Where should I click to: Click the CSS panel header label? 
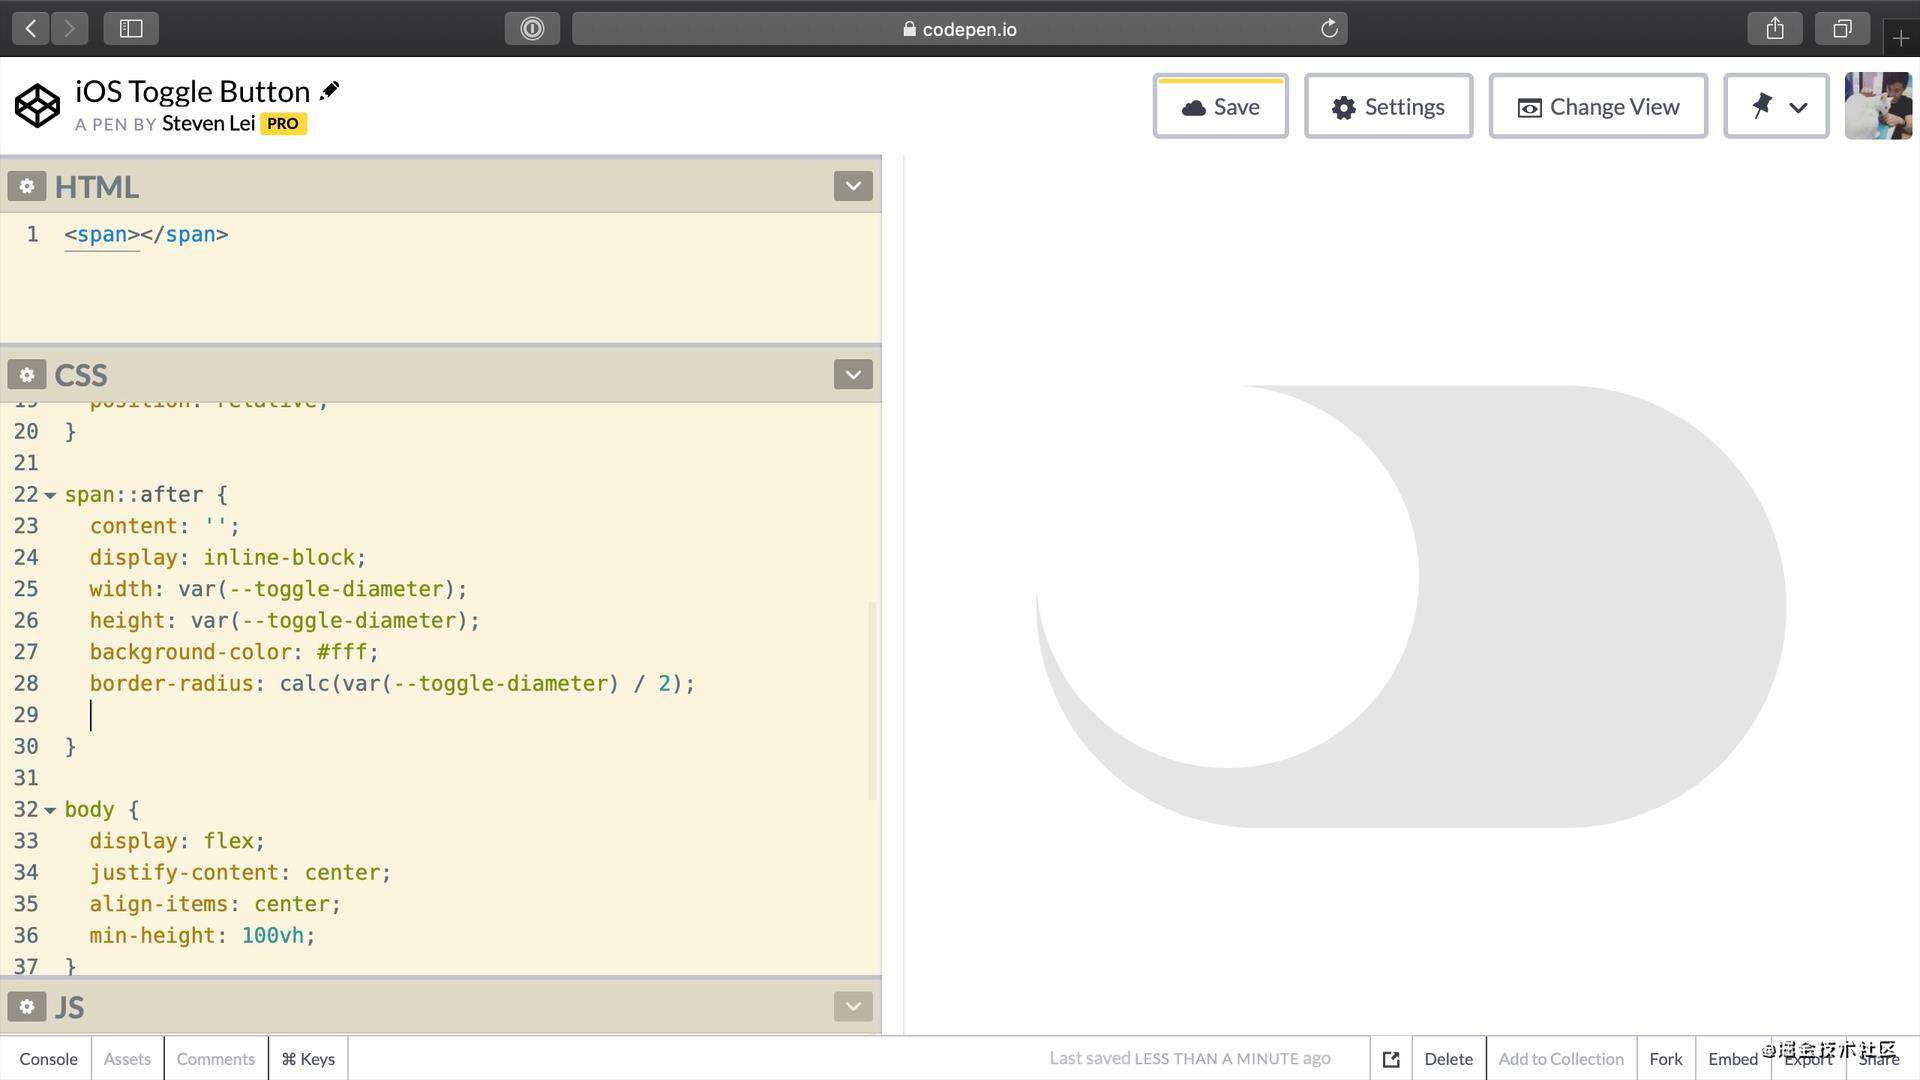[81, 375]
